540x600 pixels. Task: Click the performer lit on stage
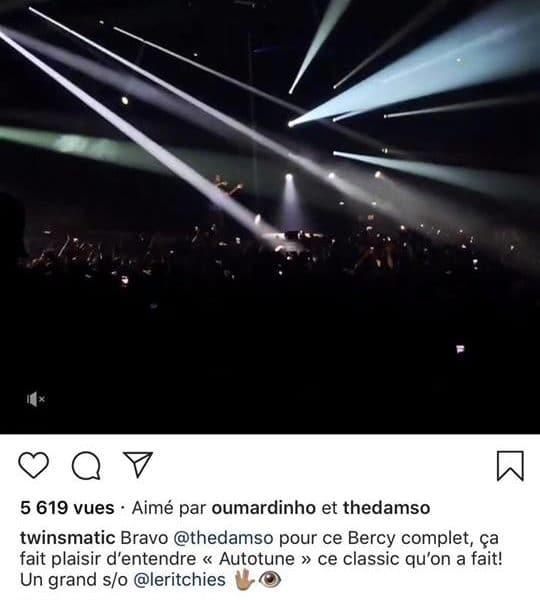pos(228,187)
